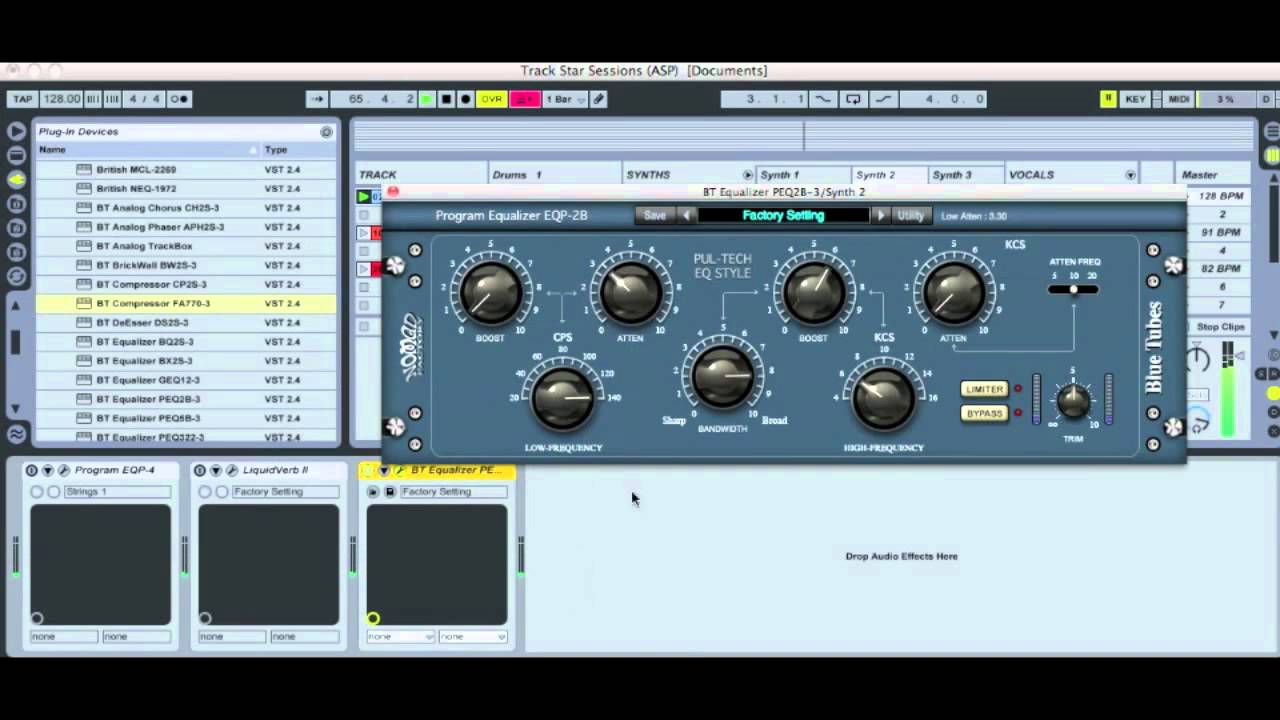Click the browser search icon beside Plug-In Devices
This screenshot has height=720, width=1280.
coord(326,131)
